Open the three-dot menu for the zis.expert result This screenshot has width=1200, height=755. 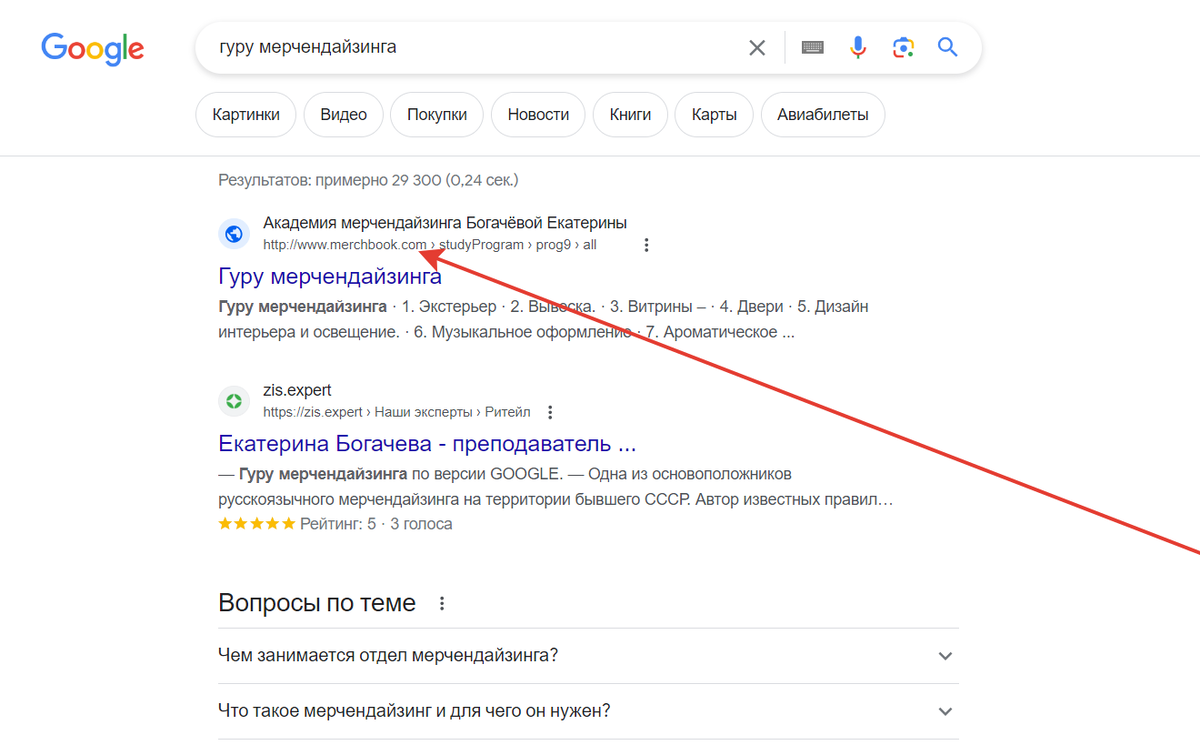pos(550,411)
